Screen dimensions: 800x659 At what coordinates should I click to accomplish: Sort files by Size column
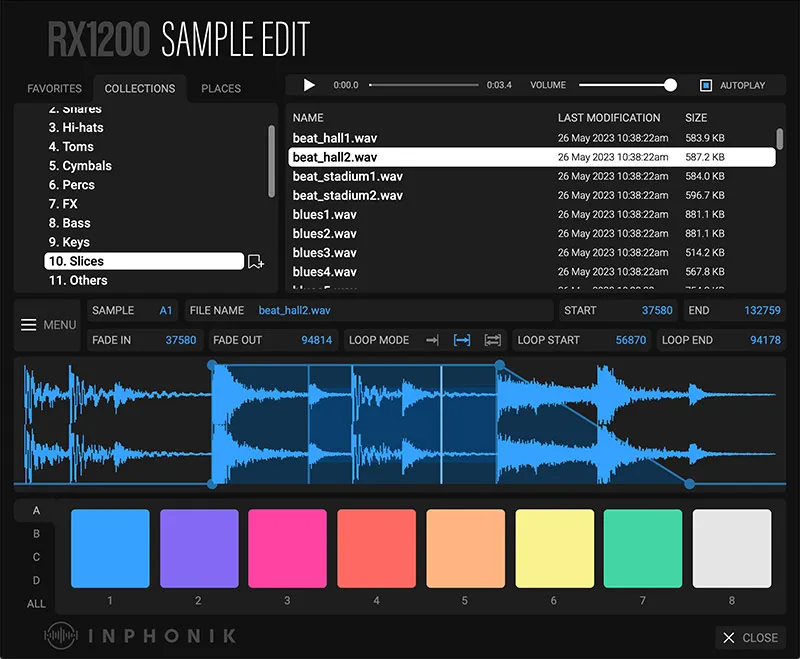696,118
